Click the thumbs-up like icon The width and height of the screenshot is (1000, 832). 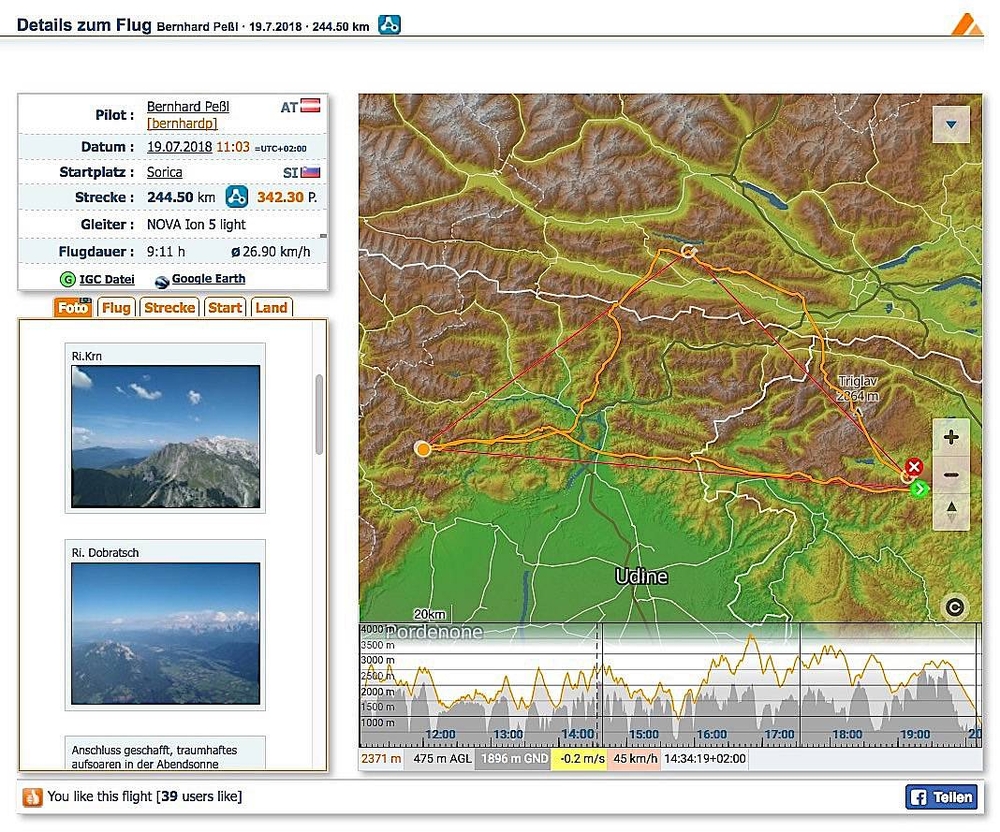[32, 797]
